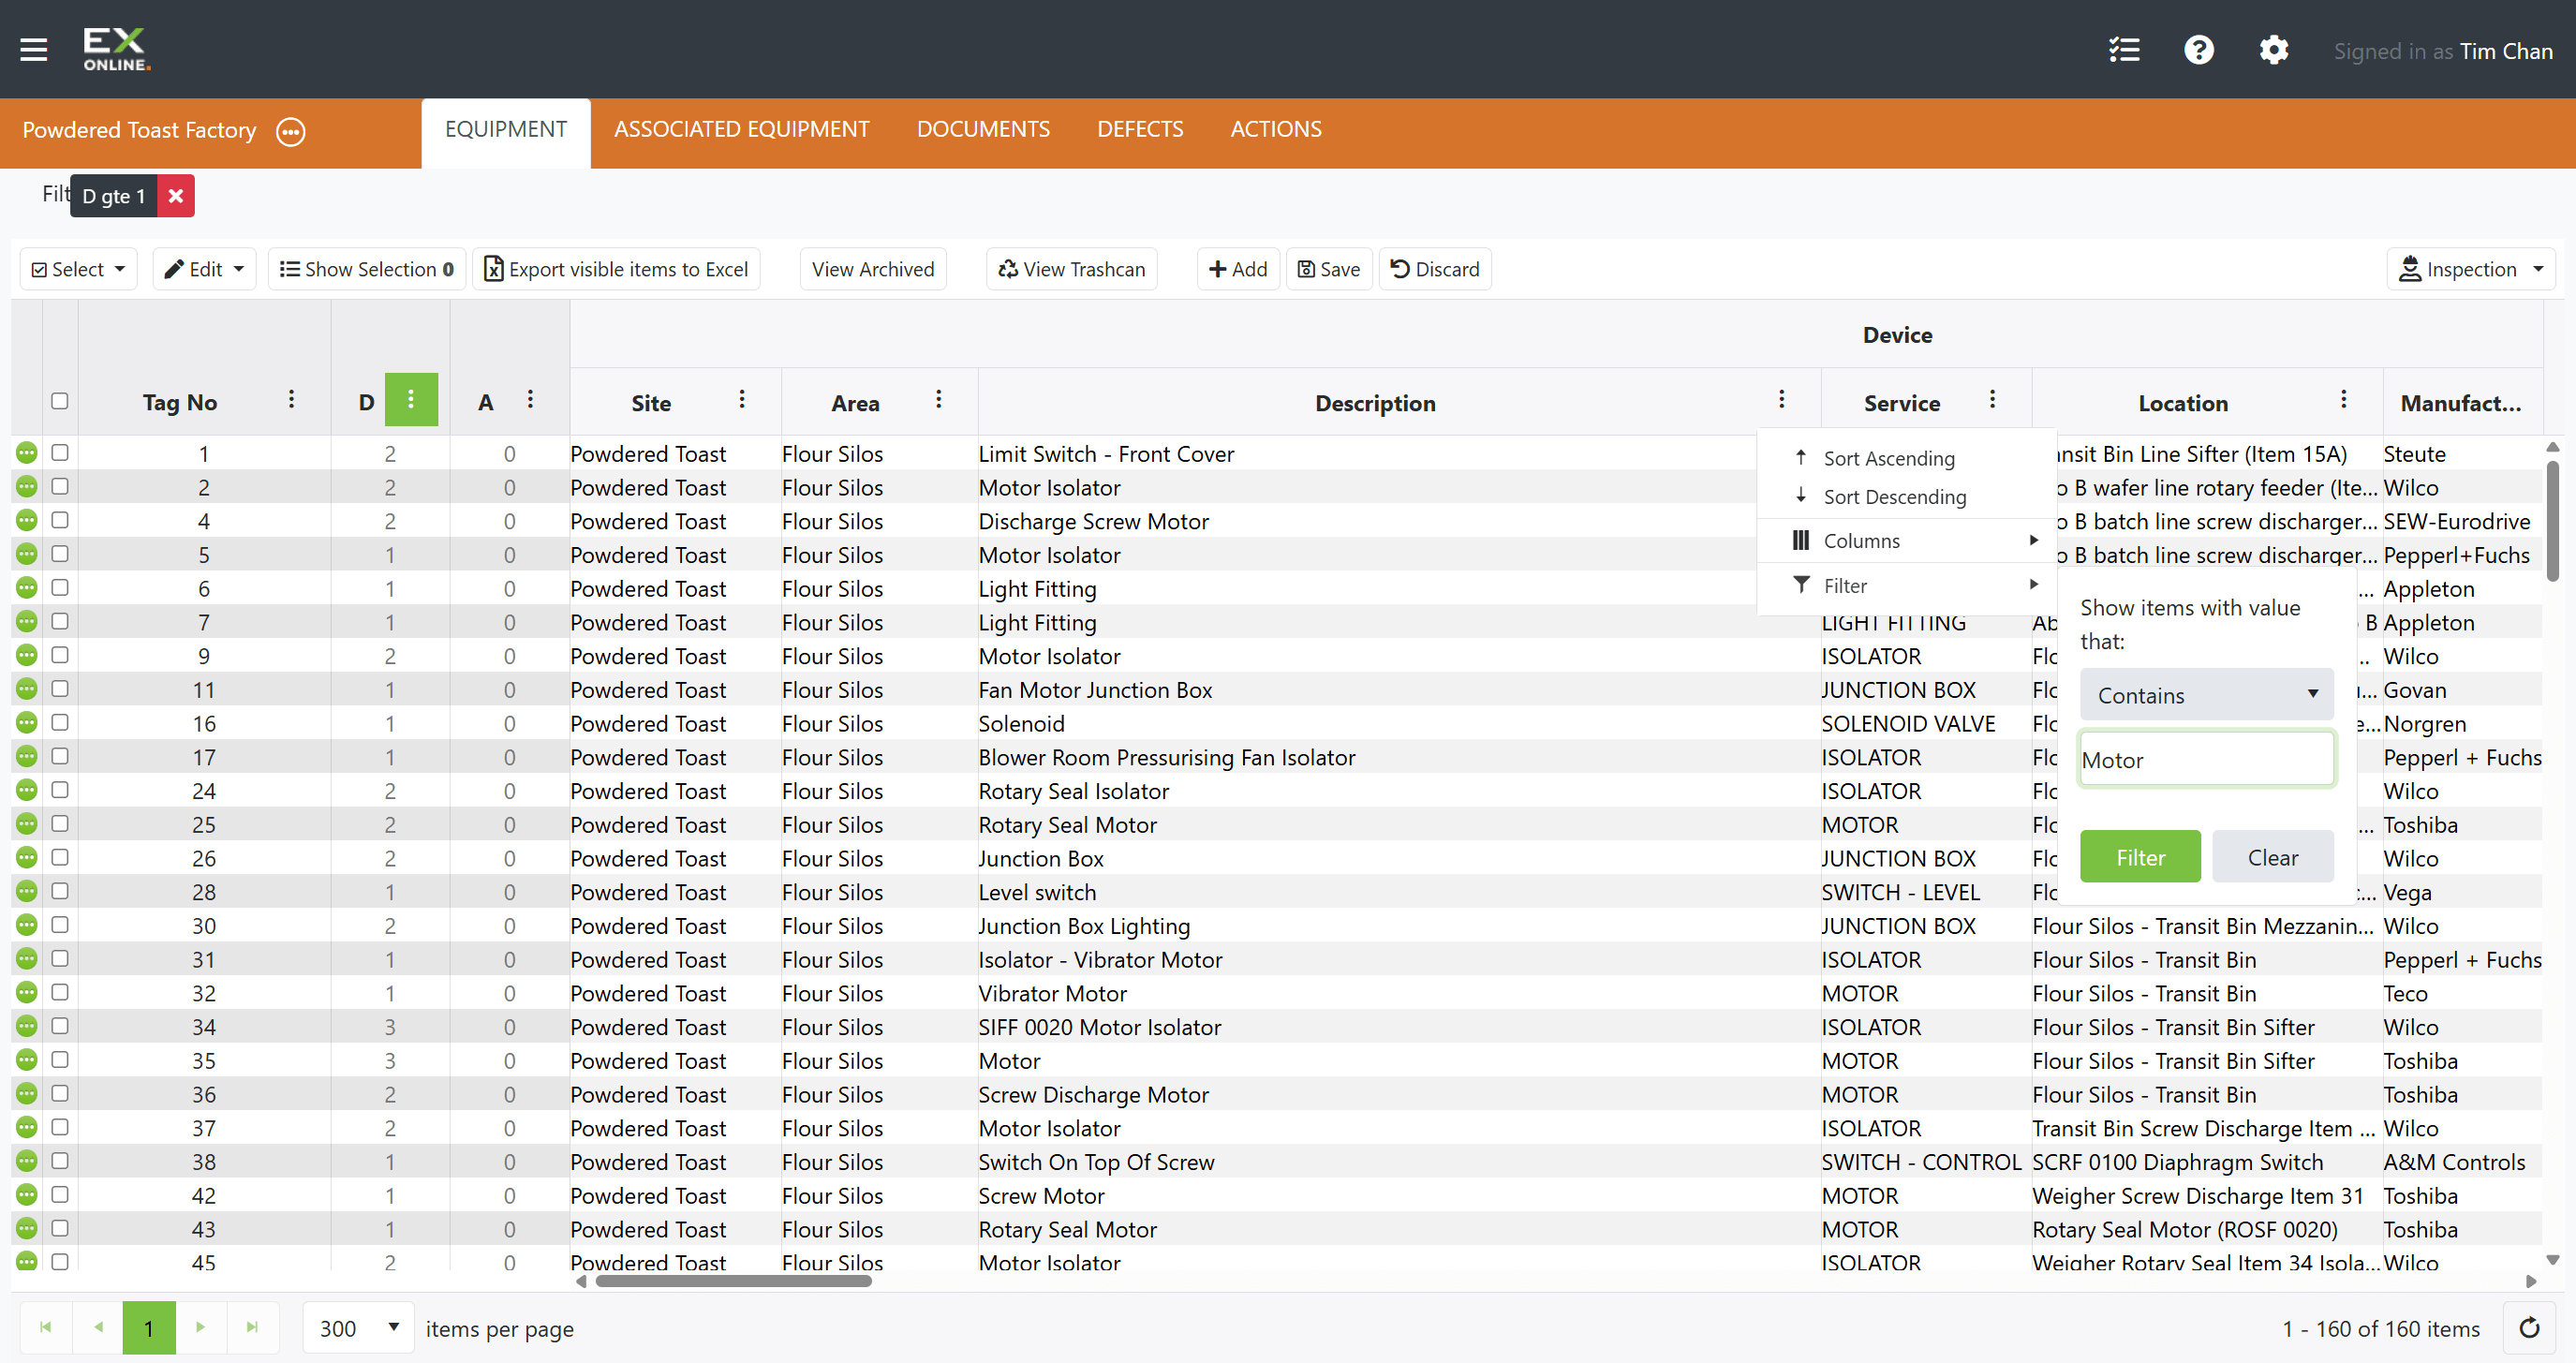Screen dimensions: 2576x1363
Task: Open the Edit dropdown
Action: click(x=205, y=269)
